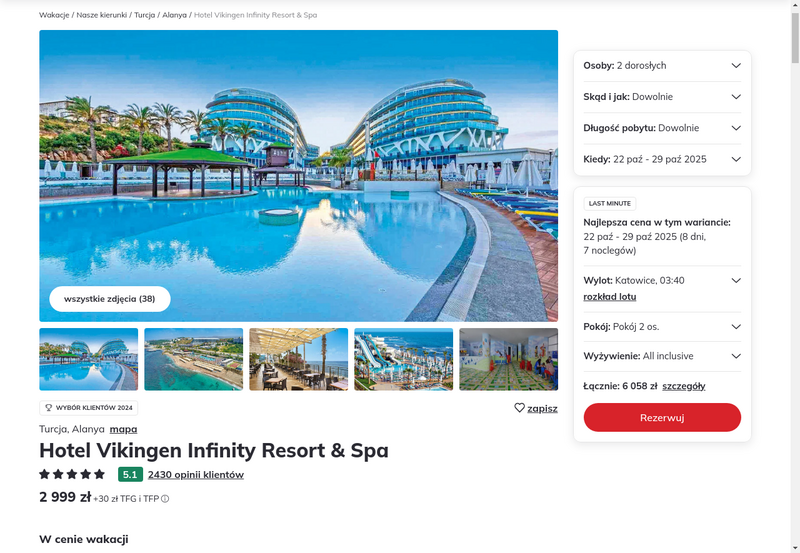Screen dimensions: 800x553
Task: Expand the Pokój room selection
Action: (x=662, y=327)
